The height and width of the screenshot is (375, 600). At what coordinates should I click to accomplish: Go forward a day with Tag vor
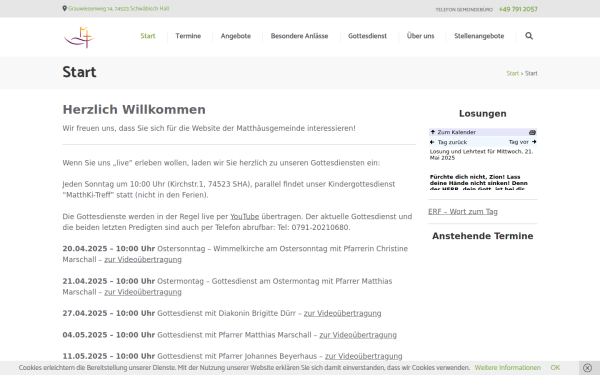coord(518,142)
